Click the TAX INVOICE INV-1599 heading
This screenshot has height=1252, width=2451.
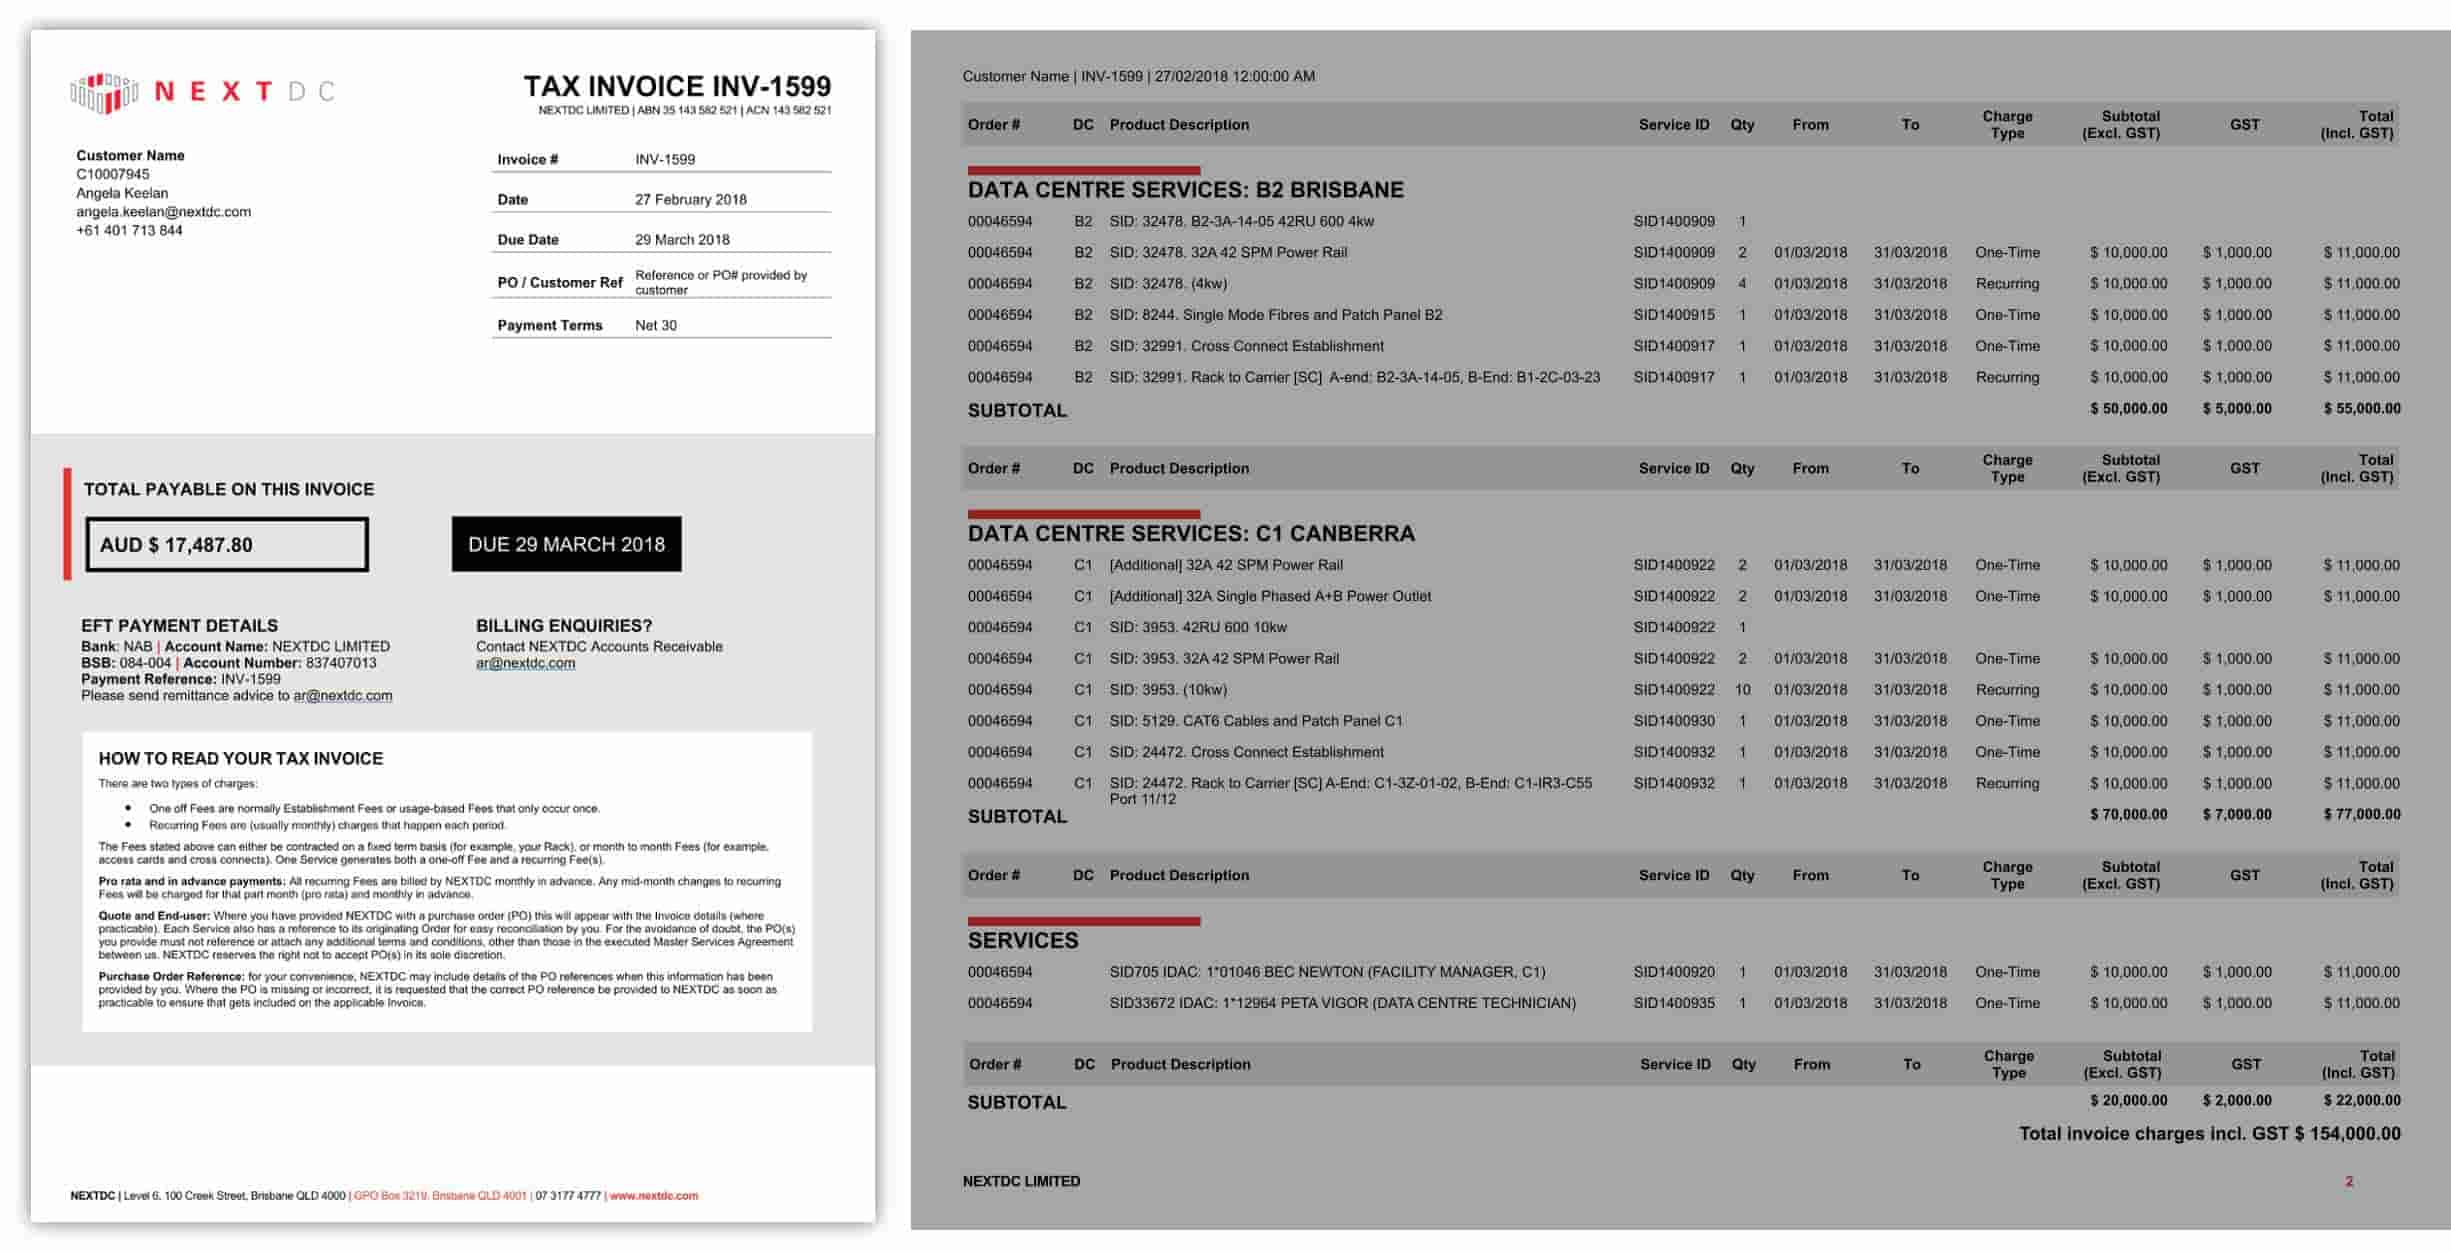point(677,86)
